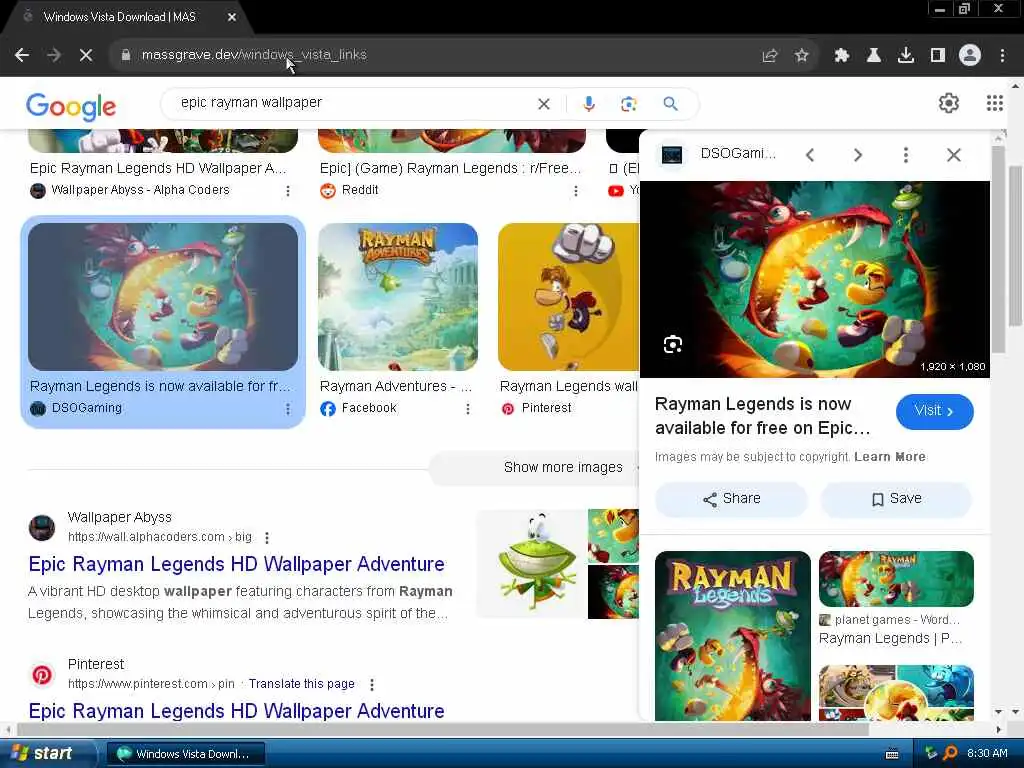Click the Google logo
This screenshot has width=1024, height=768.
(x=71, y=106)
